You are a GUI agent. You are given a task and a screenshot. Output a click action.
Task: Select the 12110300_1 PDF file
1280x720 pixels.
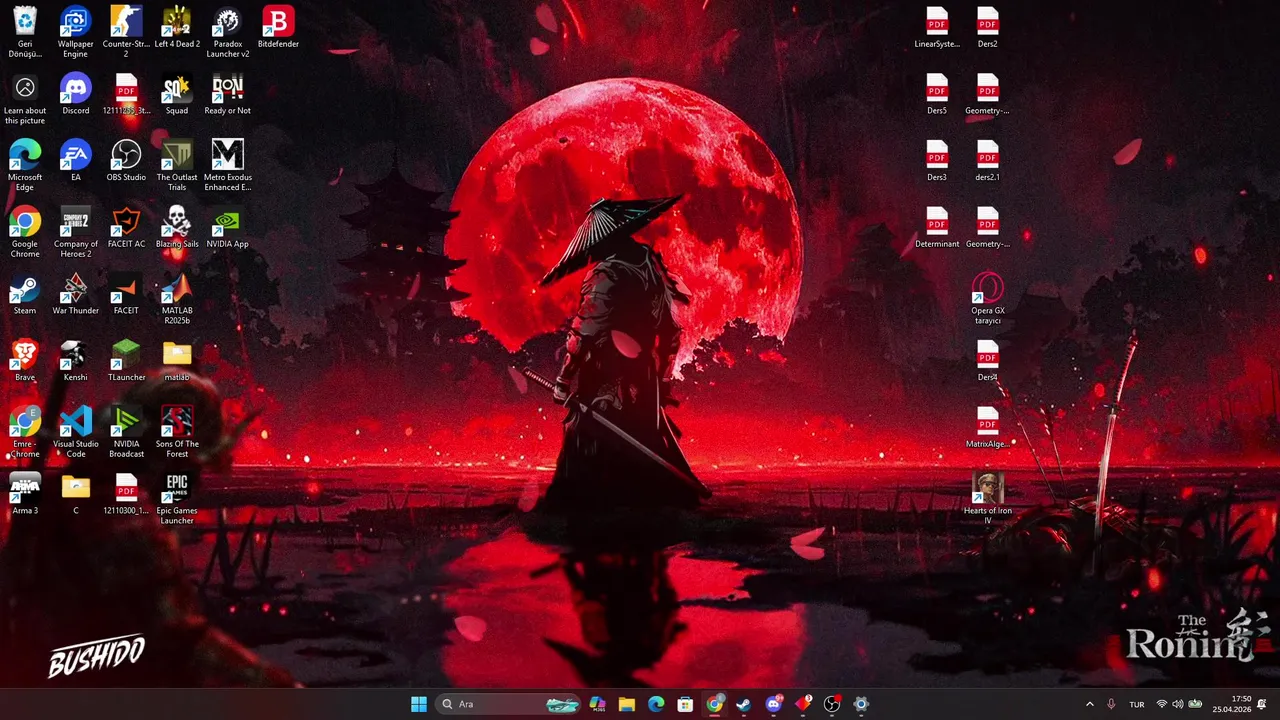click(x=126, y=495)
